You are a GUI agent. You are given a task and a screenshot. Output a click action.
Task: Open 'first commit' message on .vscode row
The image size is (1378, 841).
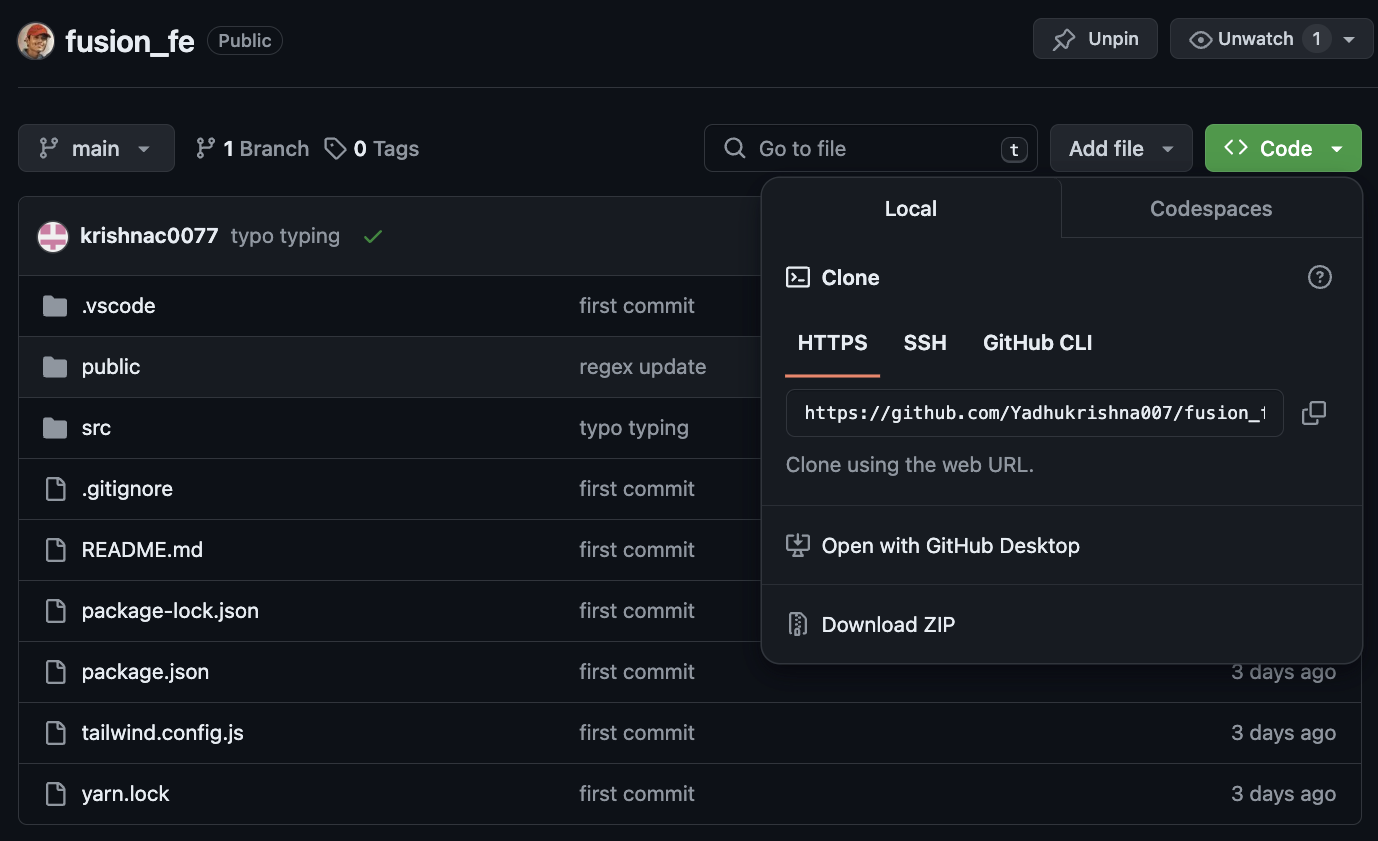pyautogui.click(x=637, y=306)
